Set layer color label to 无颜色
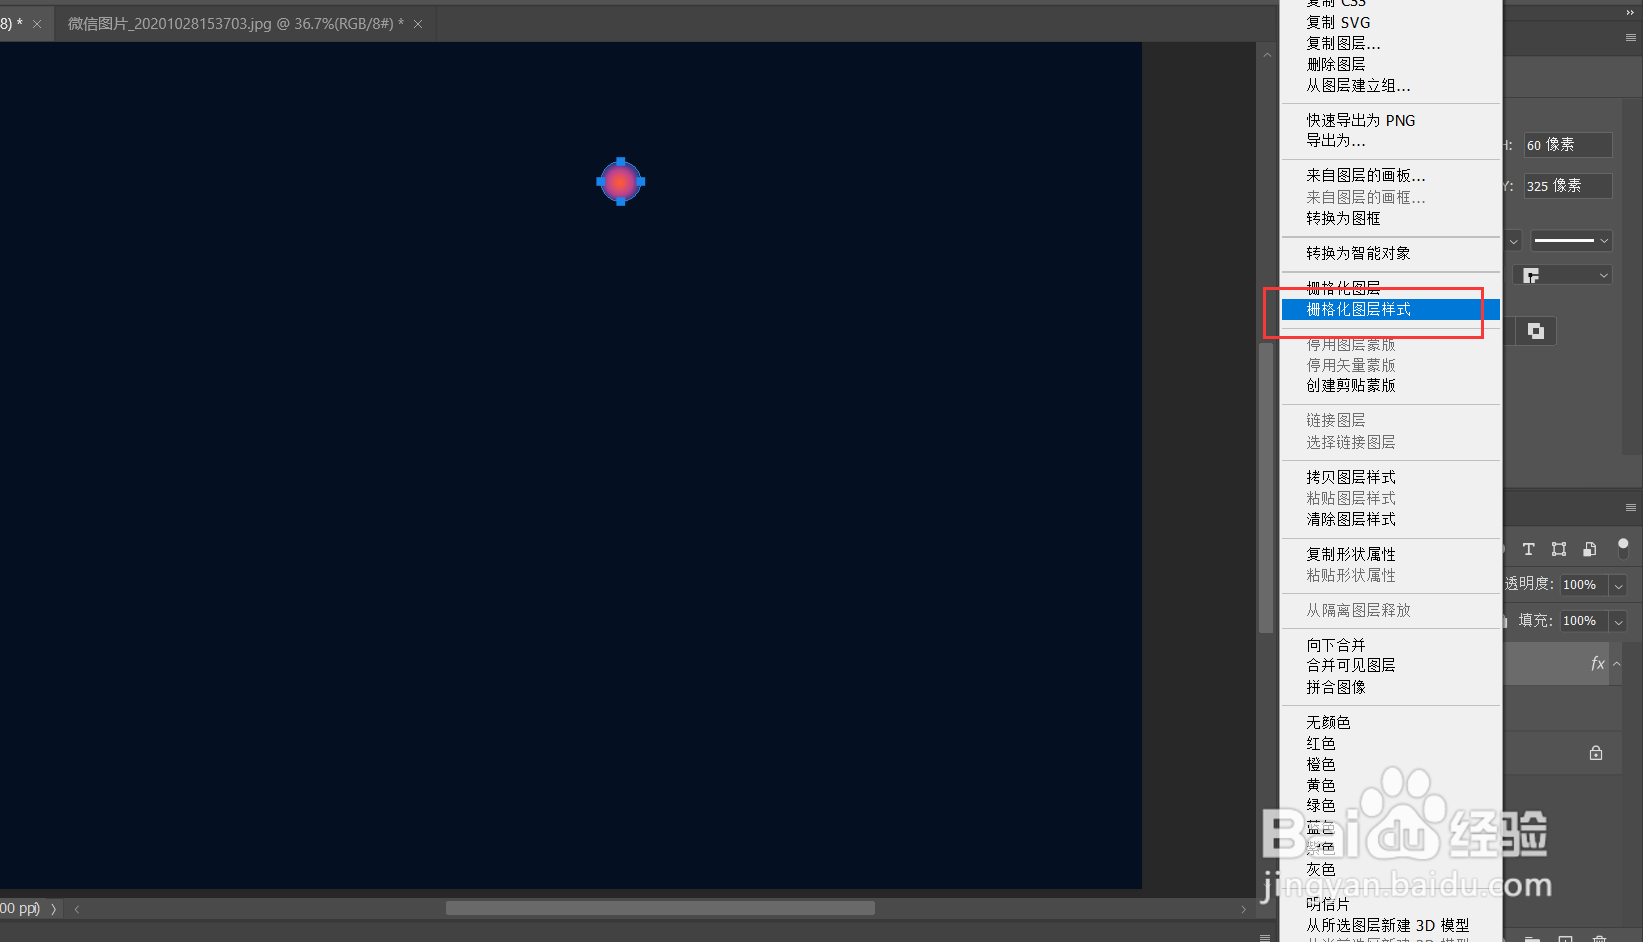The image size is (1643, 942). coord(1328,722)
